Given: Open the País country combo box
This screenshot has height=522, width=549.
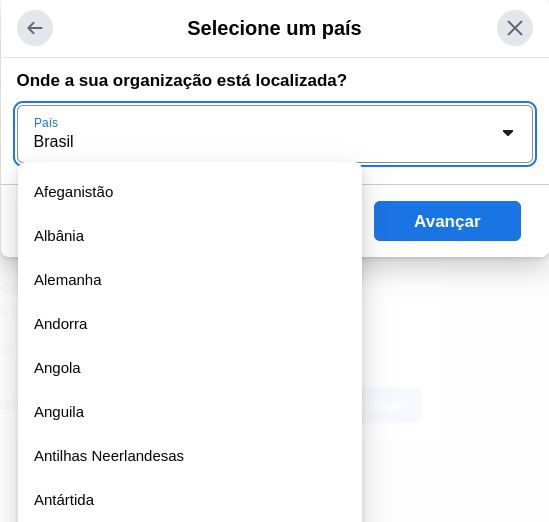Looking at the screenshot, I should (275, 134).
